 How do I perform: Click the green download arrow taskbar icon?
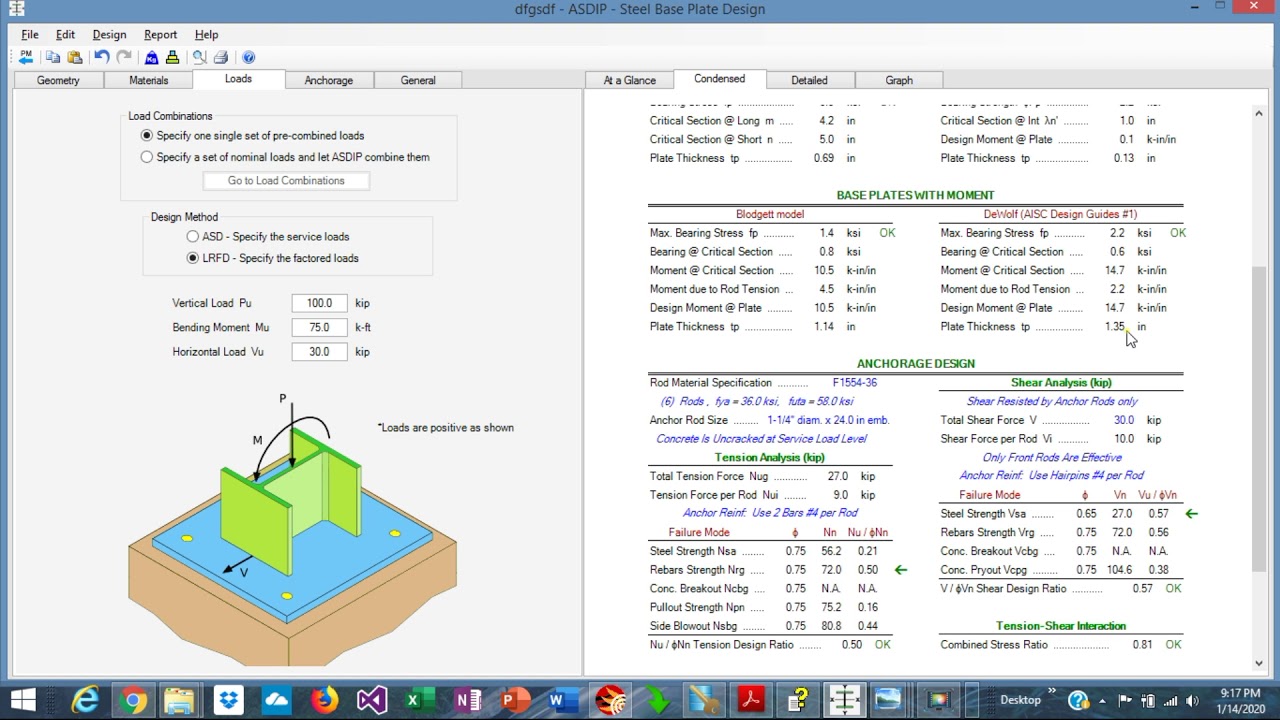pos(658,700)
